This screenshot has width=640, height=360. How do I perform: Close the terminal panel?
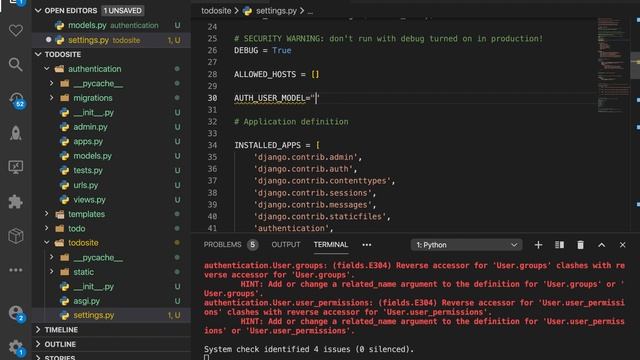(x=622, y=245)
